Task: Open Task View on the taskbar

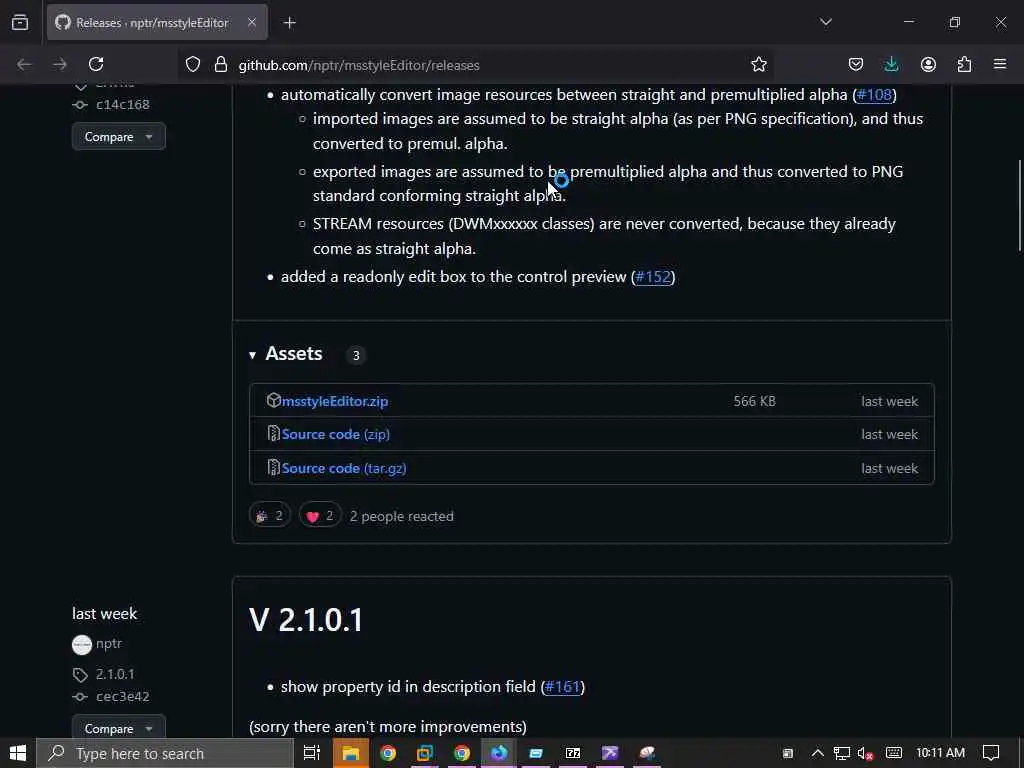Action: tap(312, 753)
